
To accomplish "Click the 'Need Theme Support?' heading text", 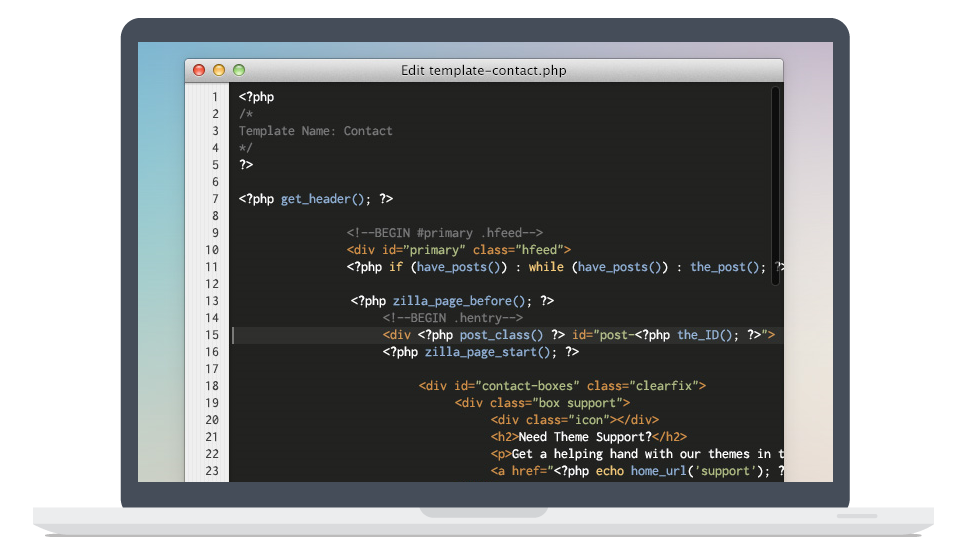I will click(585, 437).
